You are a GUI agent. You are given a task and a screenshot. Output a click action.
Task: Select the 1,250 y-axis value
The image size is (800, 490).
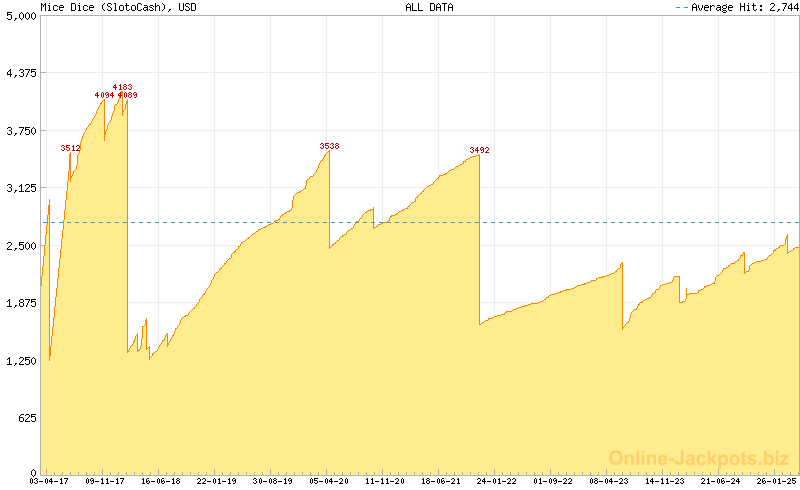(20, 360)
